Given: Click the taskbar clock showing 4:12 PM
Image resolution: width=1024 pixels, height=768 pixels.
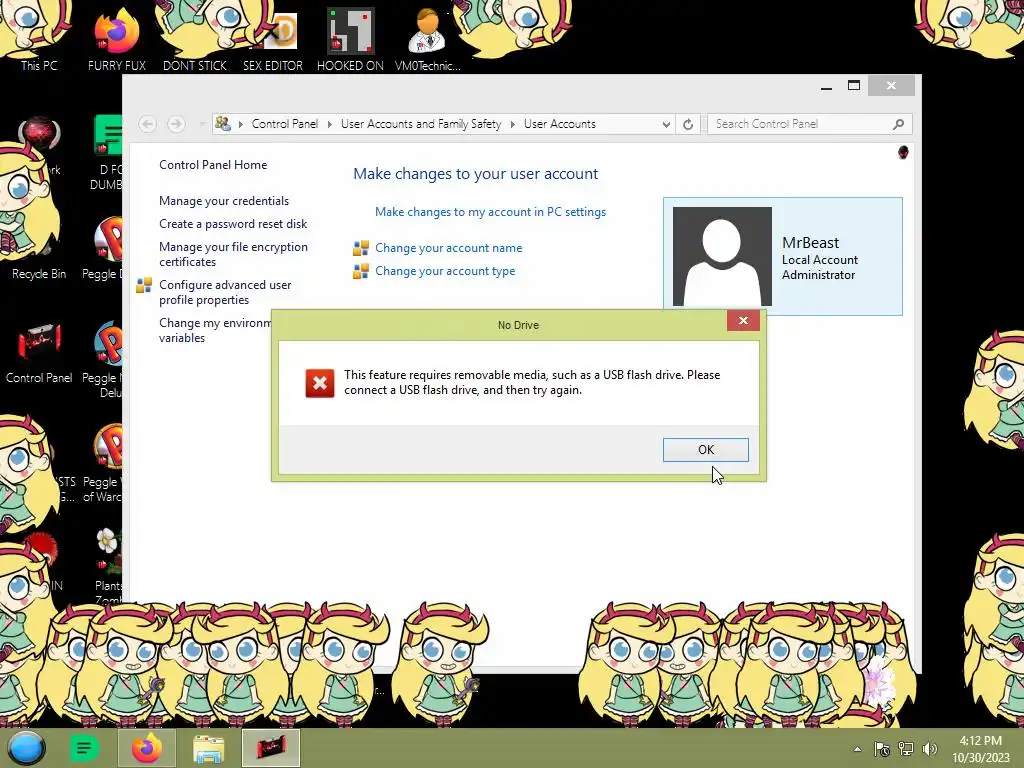Looking at the screenshot, I should (980, 749).
